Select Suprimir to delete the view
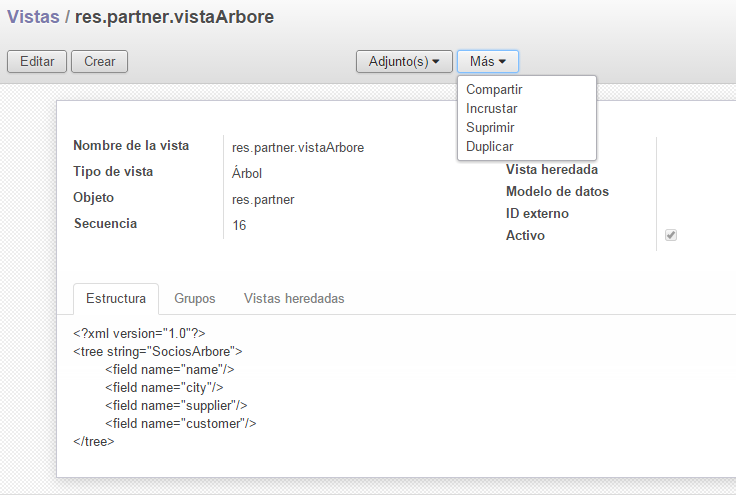This screenshot has height=504, width=736. (x=490, y=127)
